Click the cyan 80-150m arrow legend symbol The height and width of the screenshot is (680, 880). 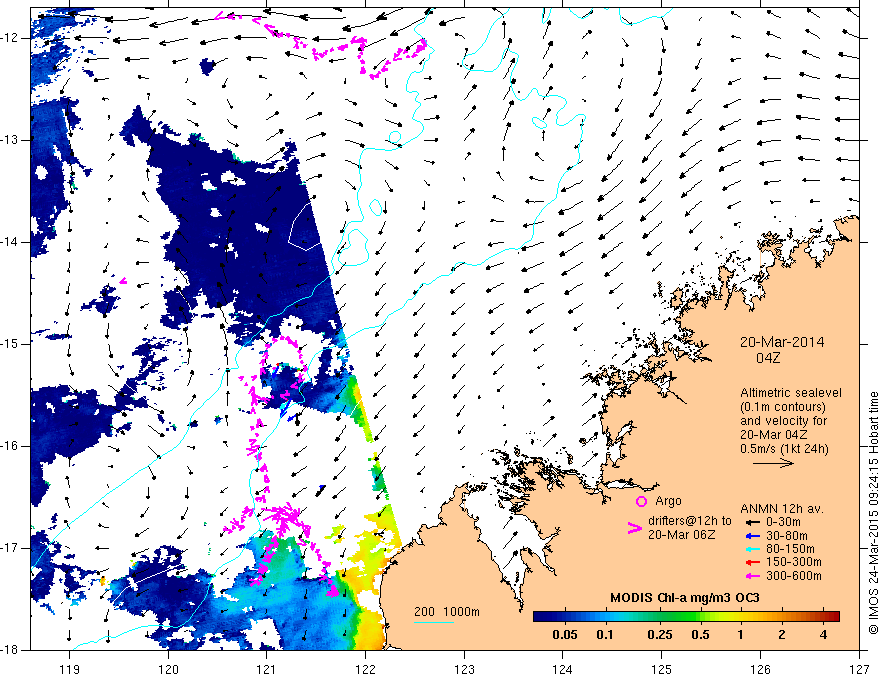tap(751, 549)
